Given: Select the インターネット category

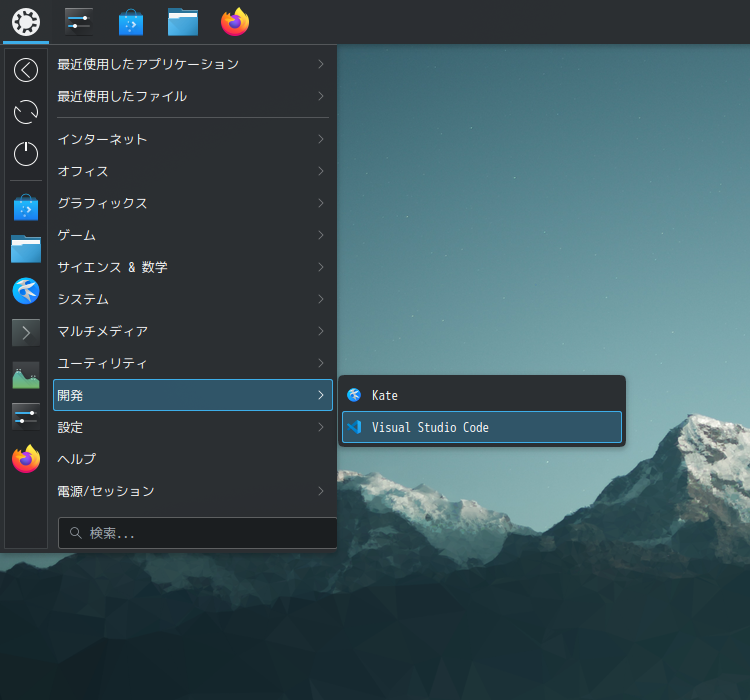Looking at the screenshot, I should [192, 139].
